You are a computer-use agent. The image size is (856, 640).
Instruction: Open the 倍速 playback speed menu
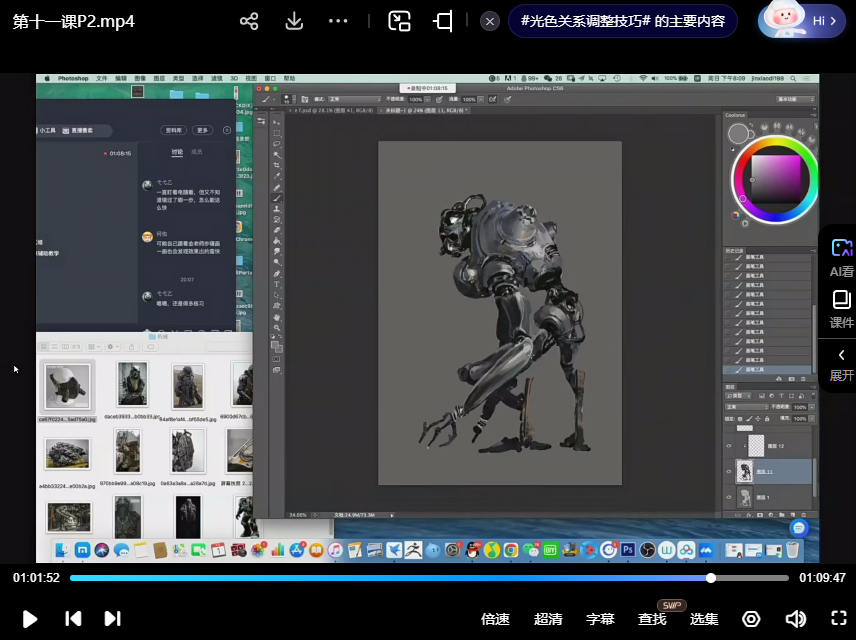(495, 619)
